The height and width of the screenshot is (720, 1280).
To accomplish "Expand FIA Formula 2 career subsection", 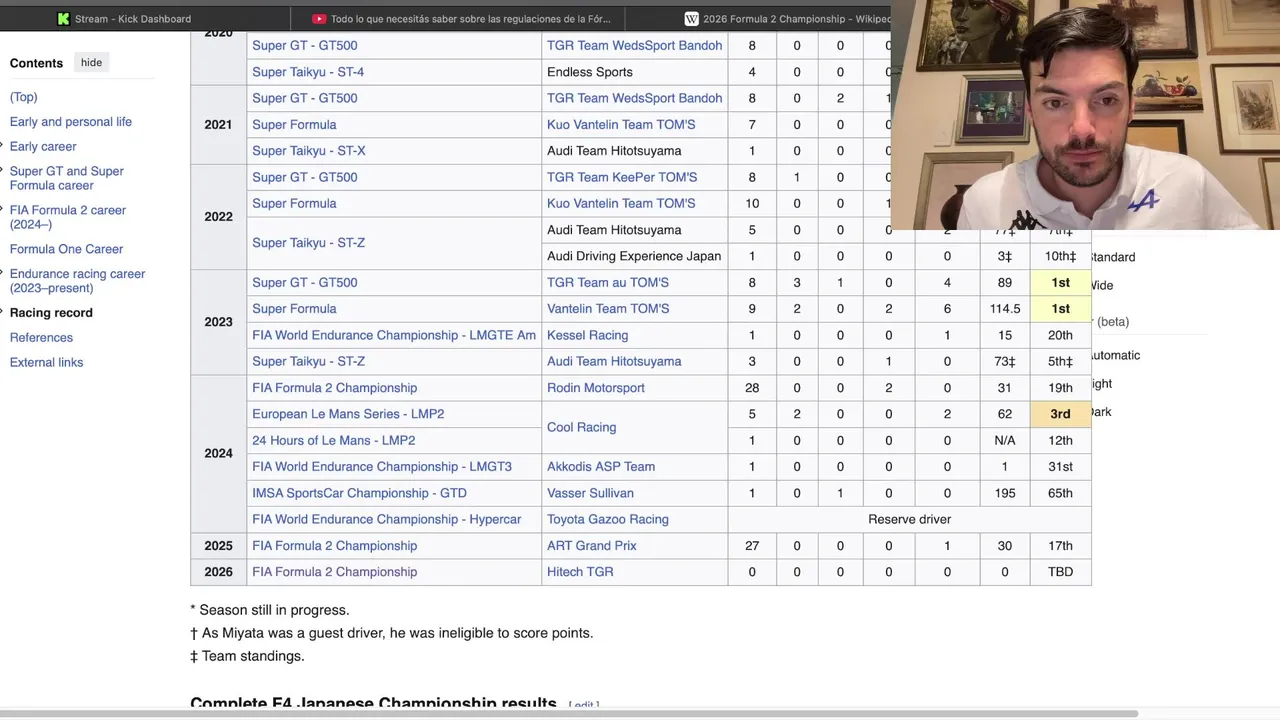I will pyautogui.click(x=3, y=210).
